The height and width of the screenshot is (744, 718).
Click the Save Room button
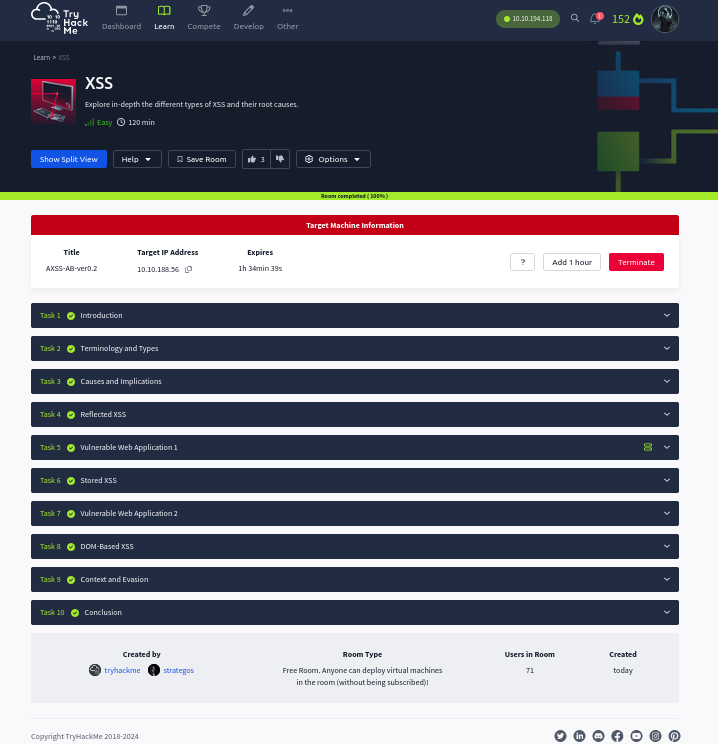click(x=202, y=159)
